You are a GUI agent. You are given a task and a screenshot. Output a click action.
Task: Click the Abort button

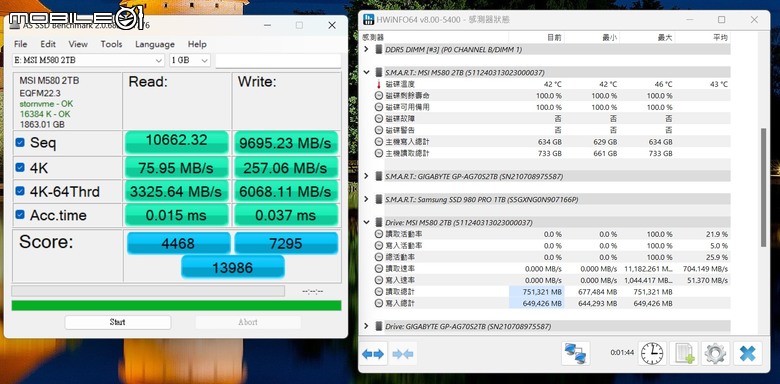(x=248, y=322)
